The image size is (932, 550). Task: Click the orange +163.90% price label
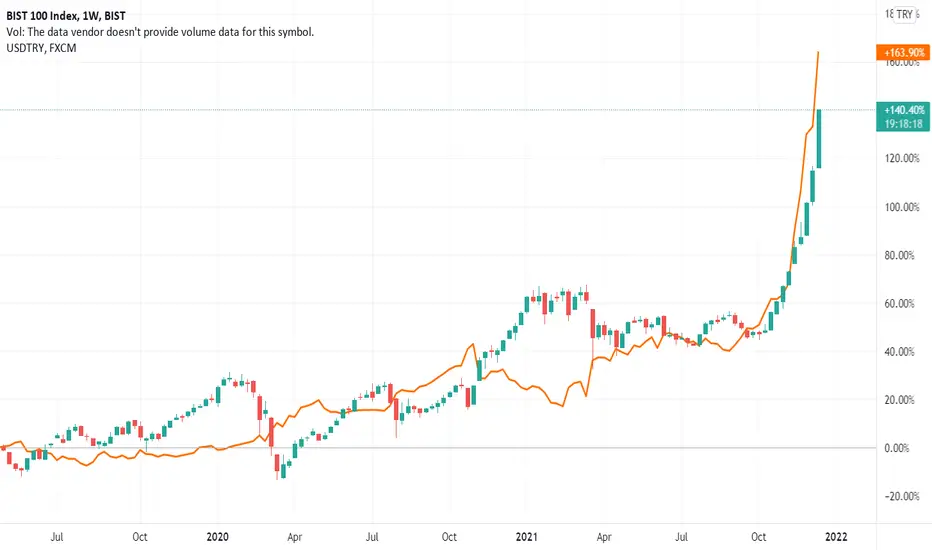click(903, 52)
